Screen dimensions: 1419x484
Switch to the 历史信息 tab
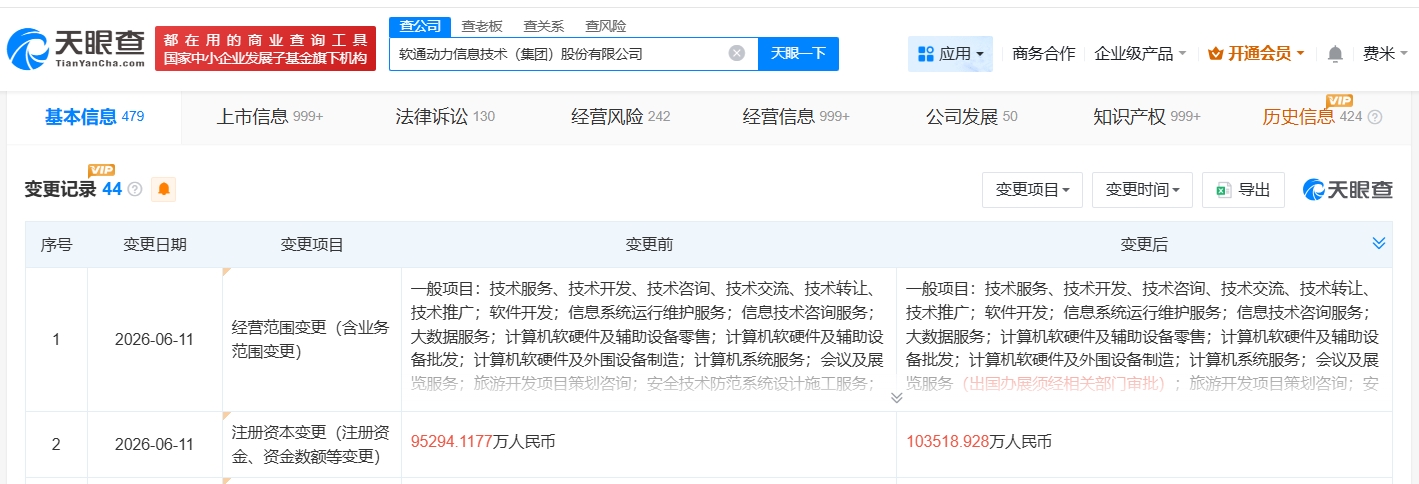[1310, 117]
